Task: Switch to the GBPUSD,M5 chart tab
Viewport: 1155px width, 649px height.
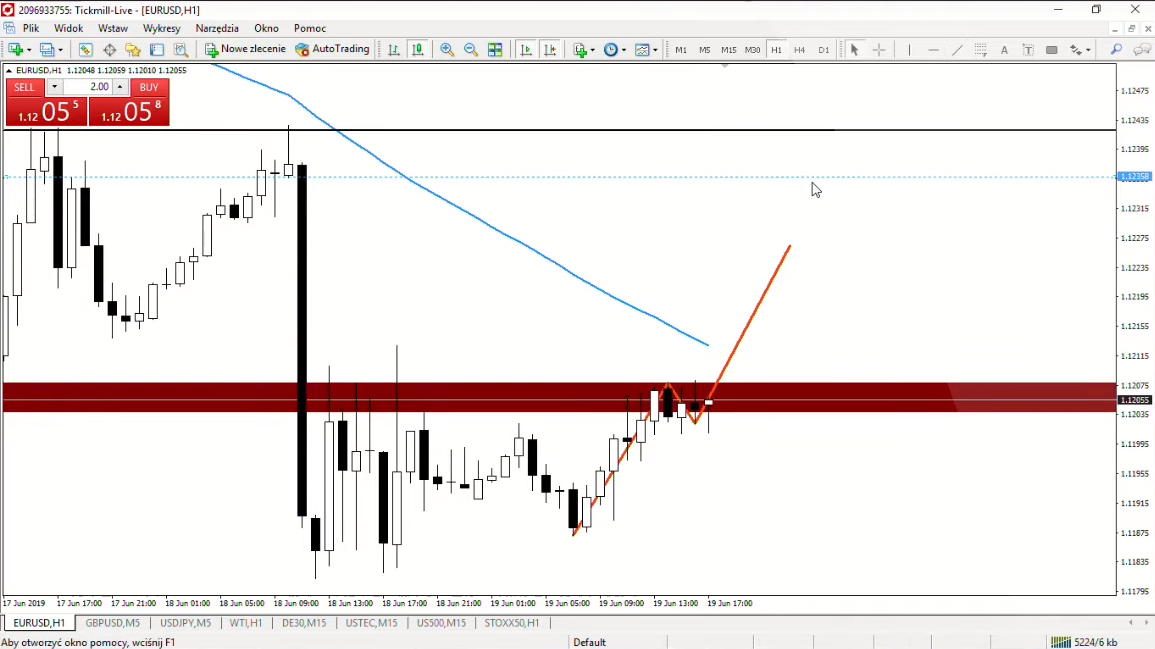Action: [112, 622]
